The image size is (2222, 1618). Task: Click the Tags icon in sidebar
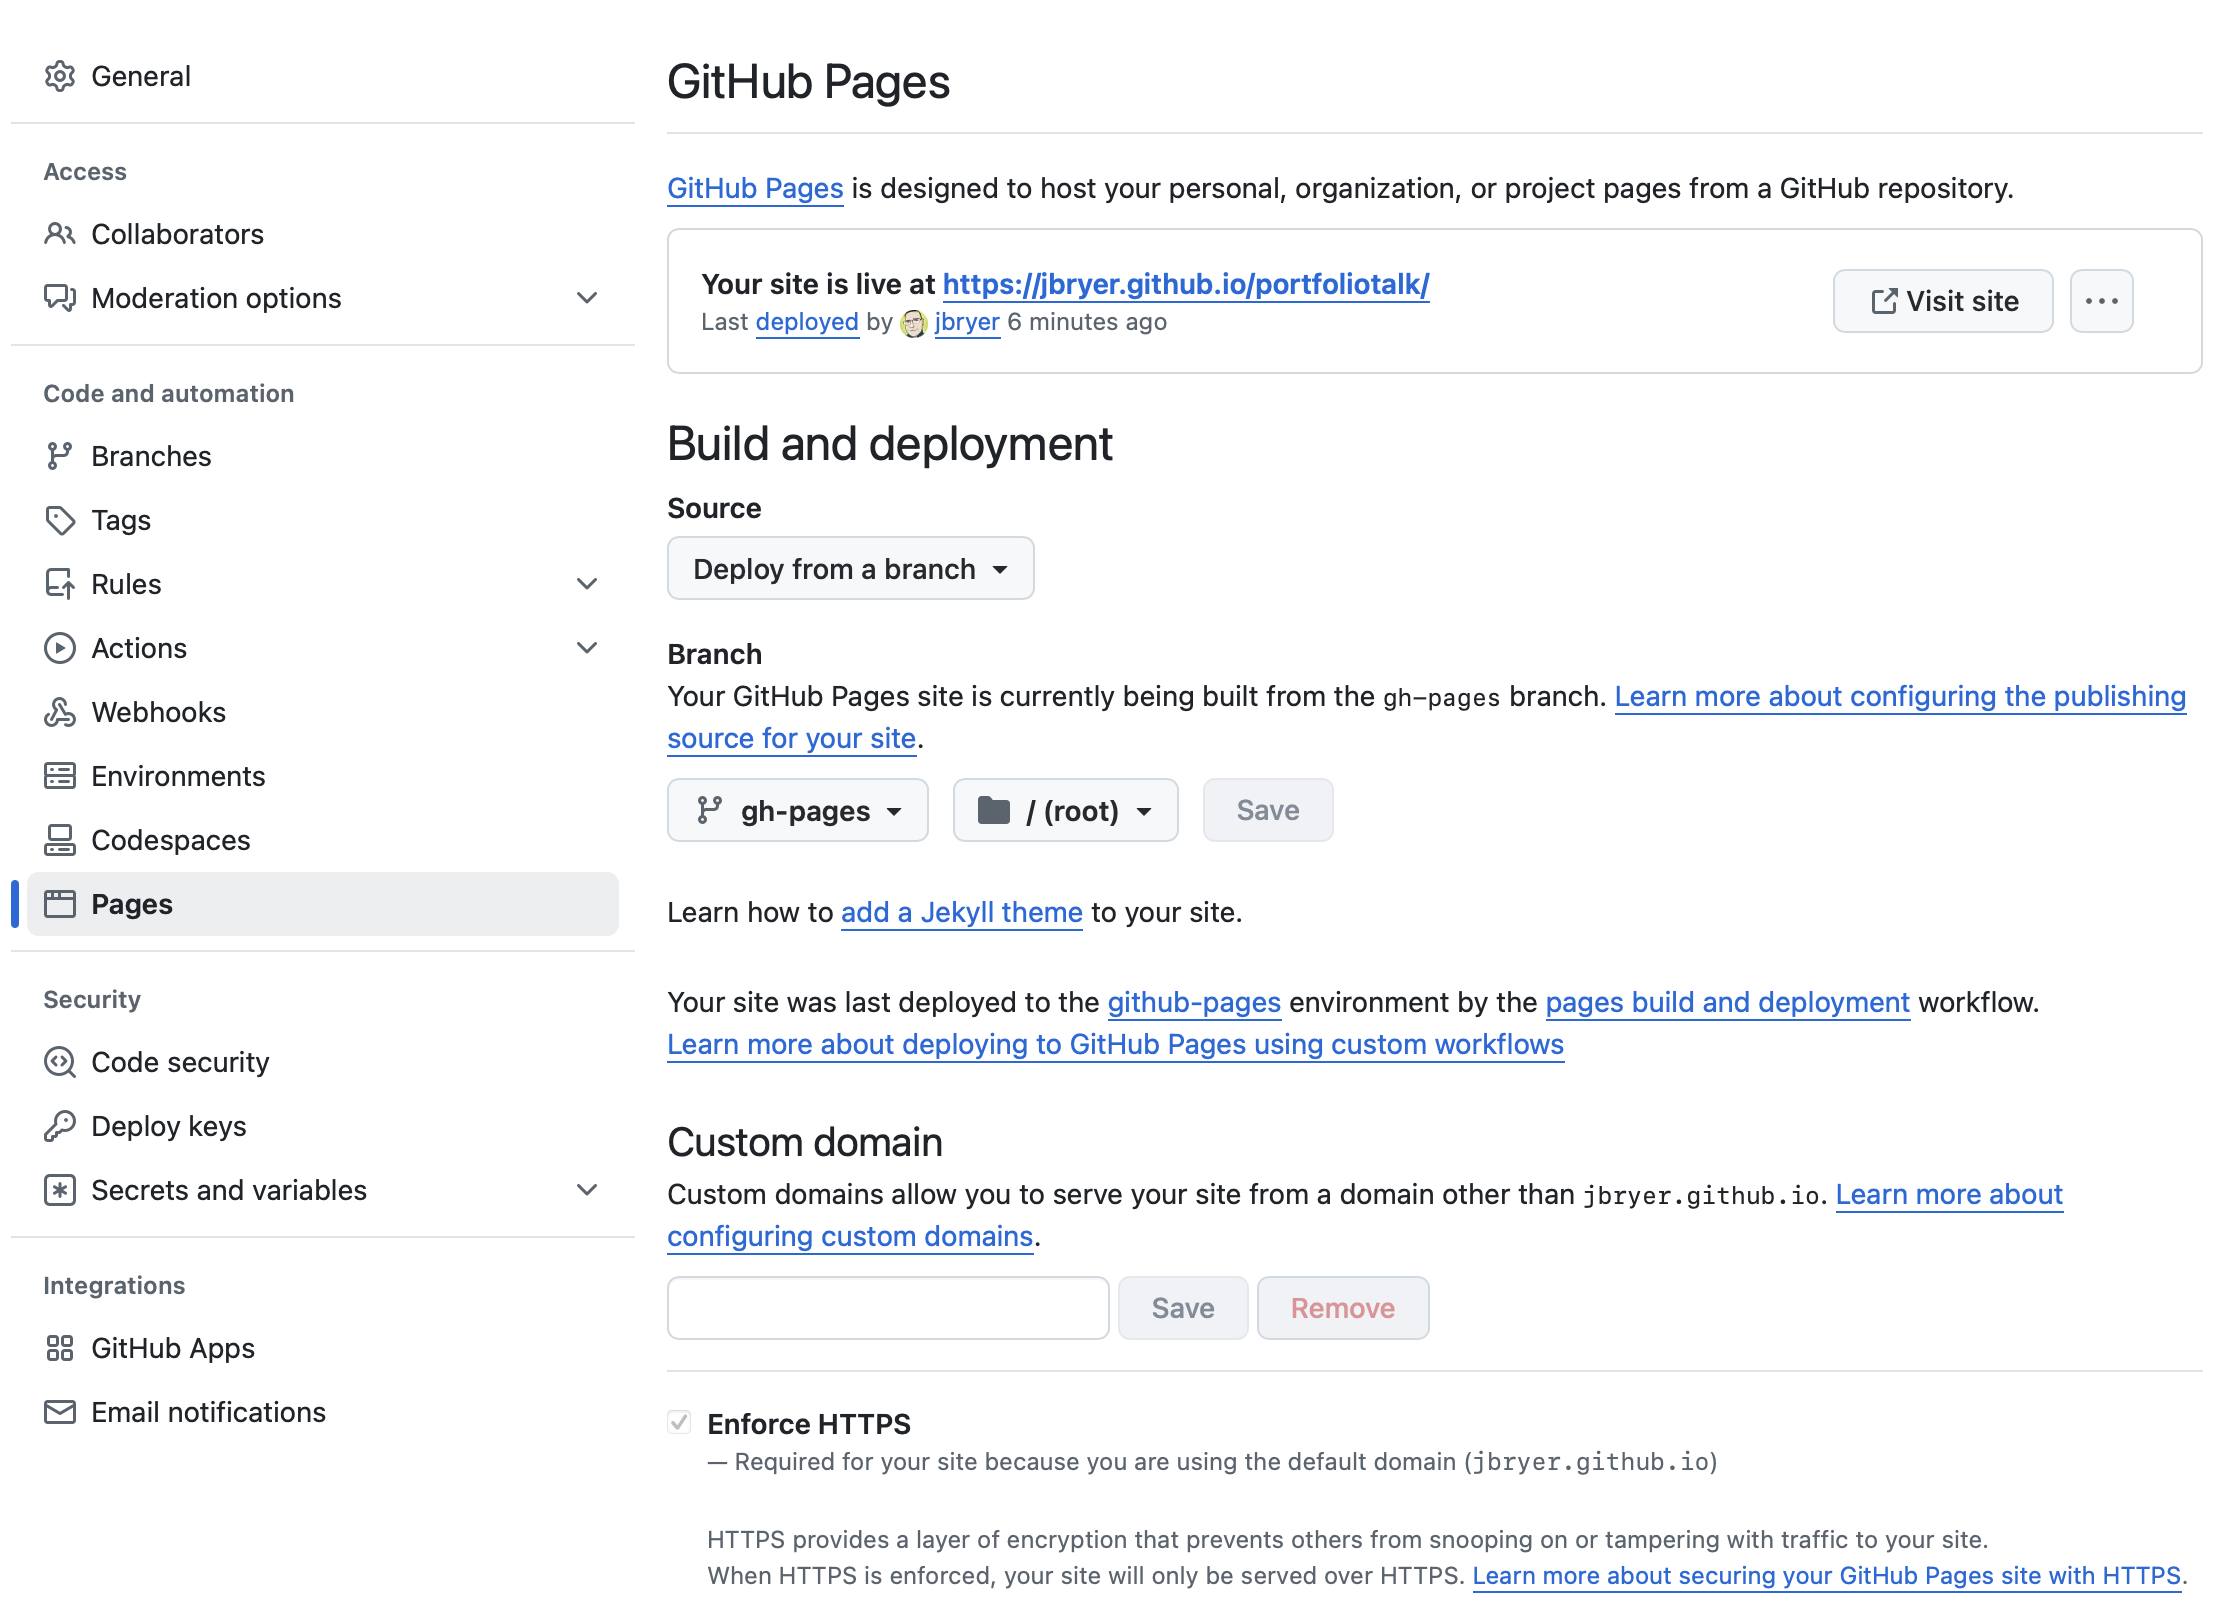[60, 520]
